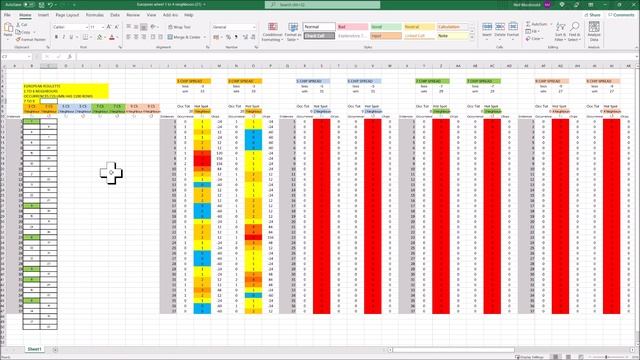
Task: Switch to the Page Layout tab
Action: [67, 15]
